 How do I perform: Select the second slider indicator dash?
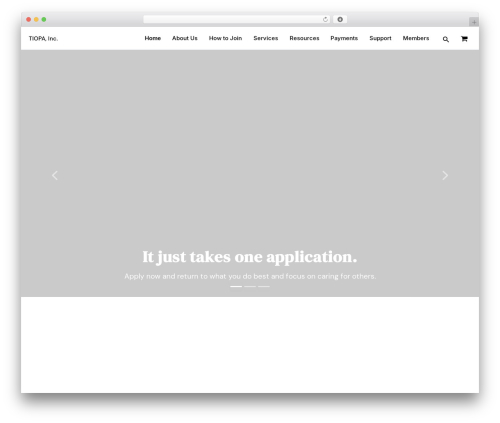pyautogui.click(x=250, y=286)
